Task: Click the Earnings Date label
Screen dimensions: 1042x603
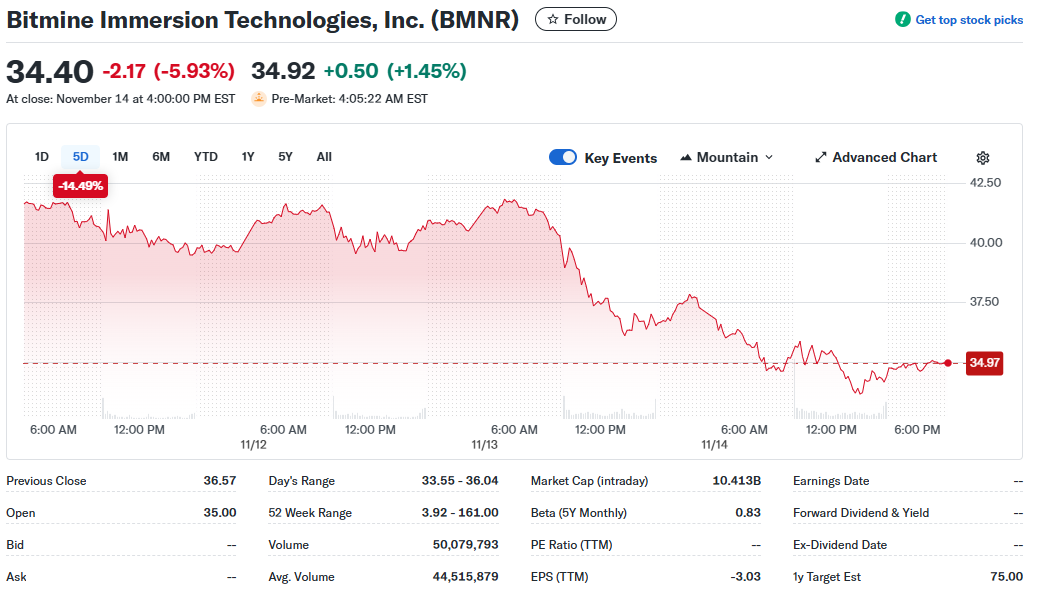Action: click(831, 481)
